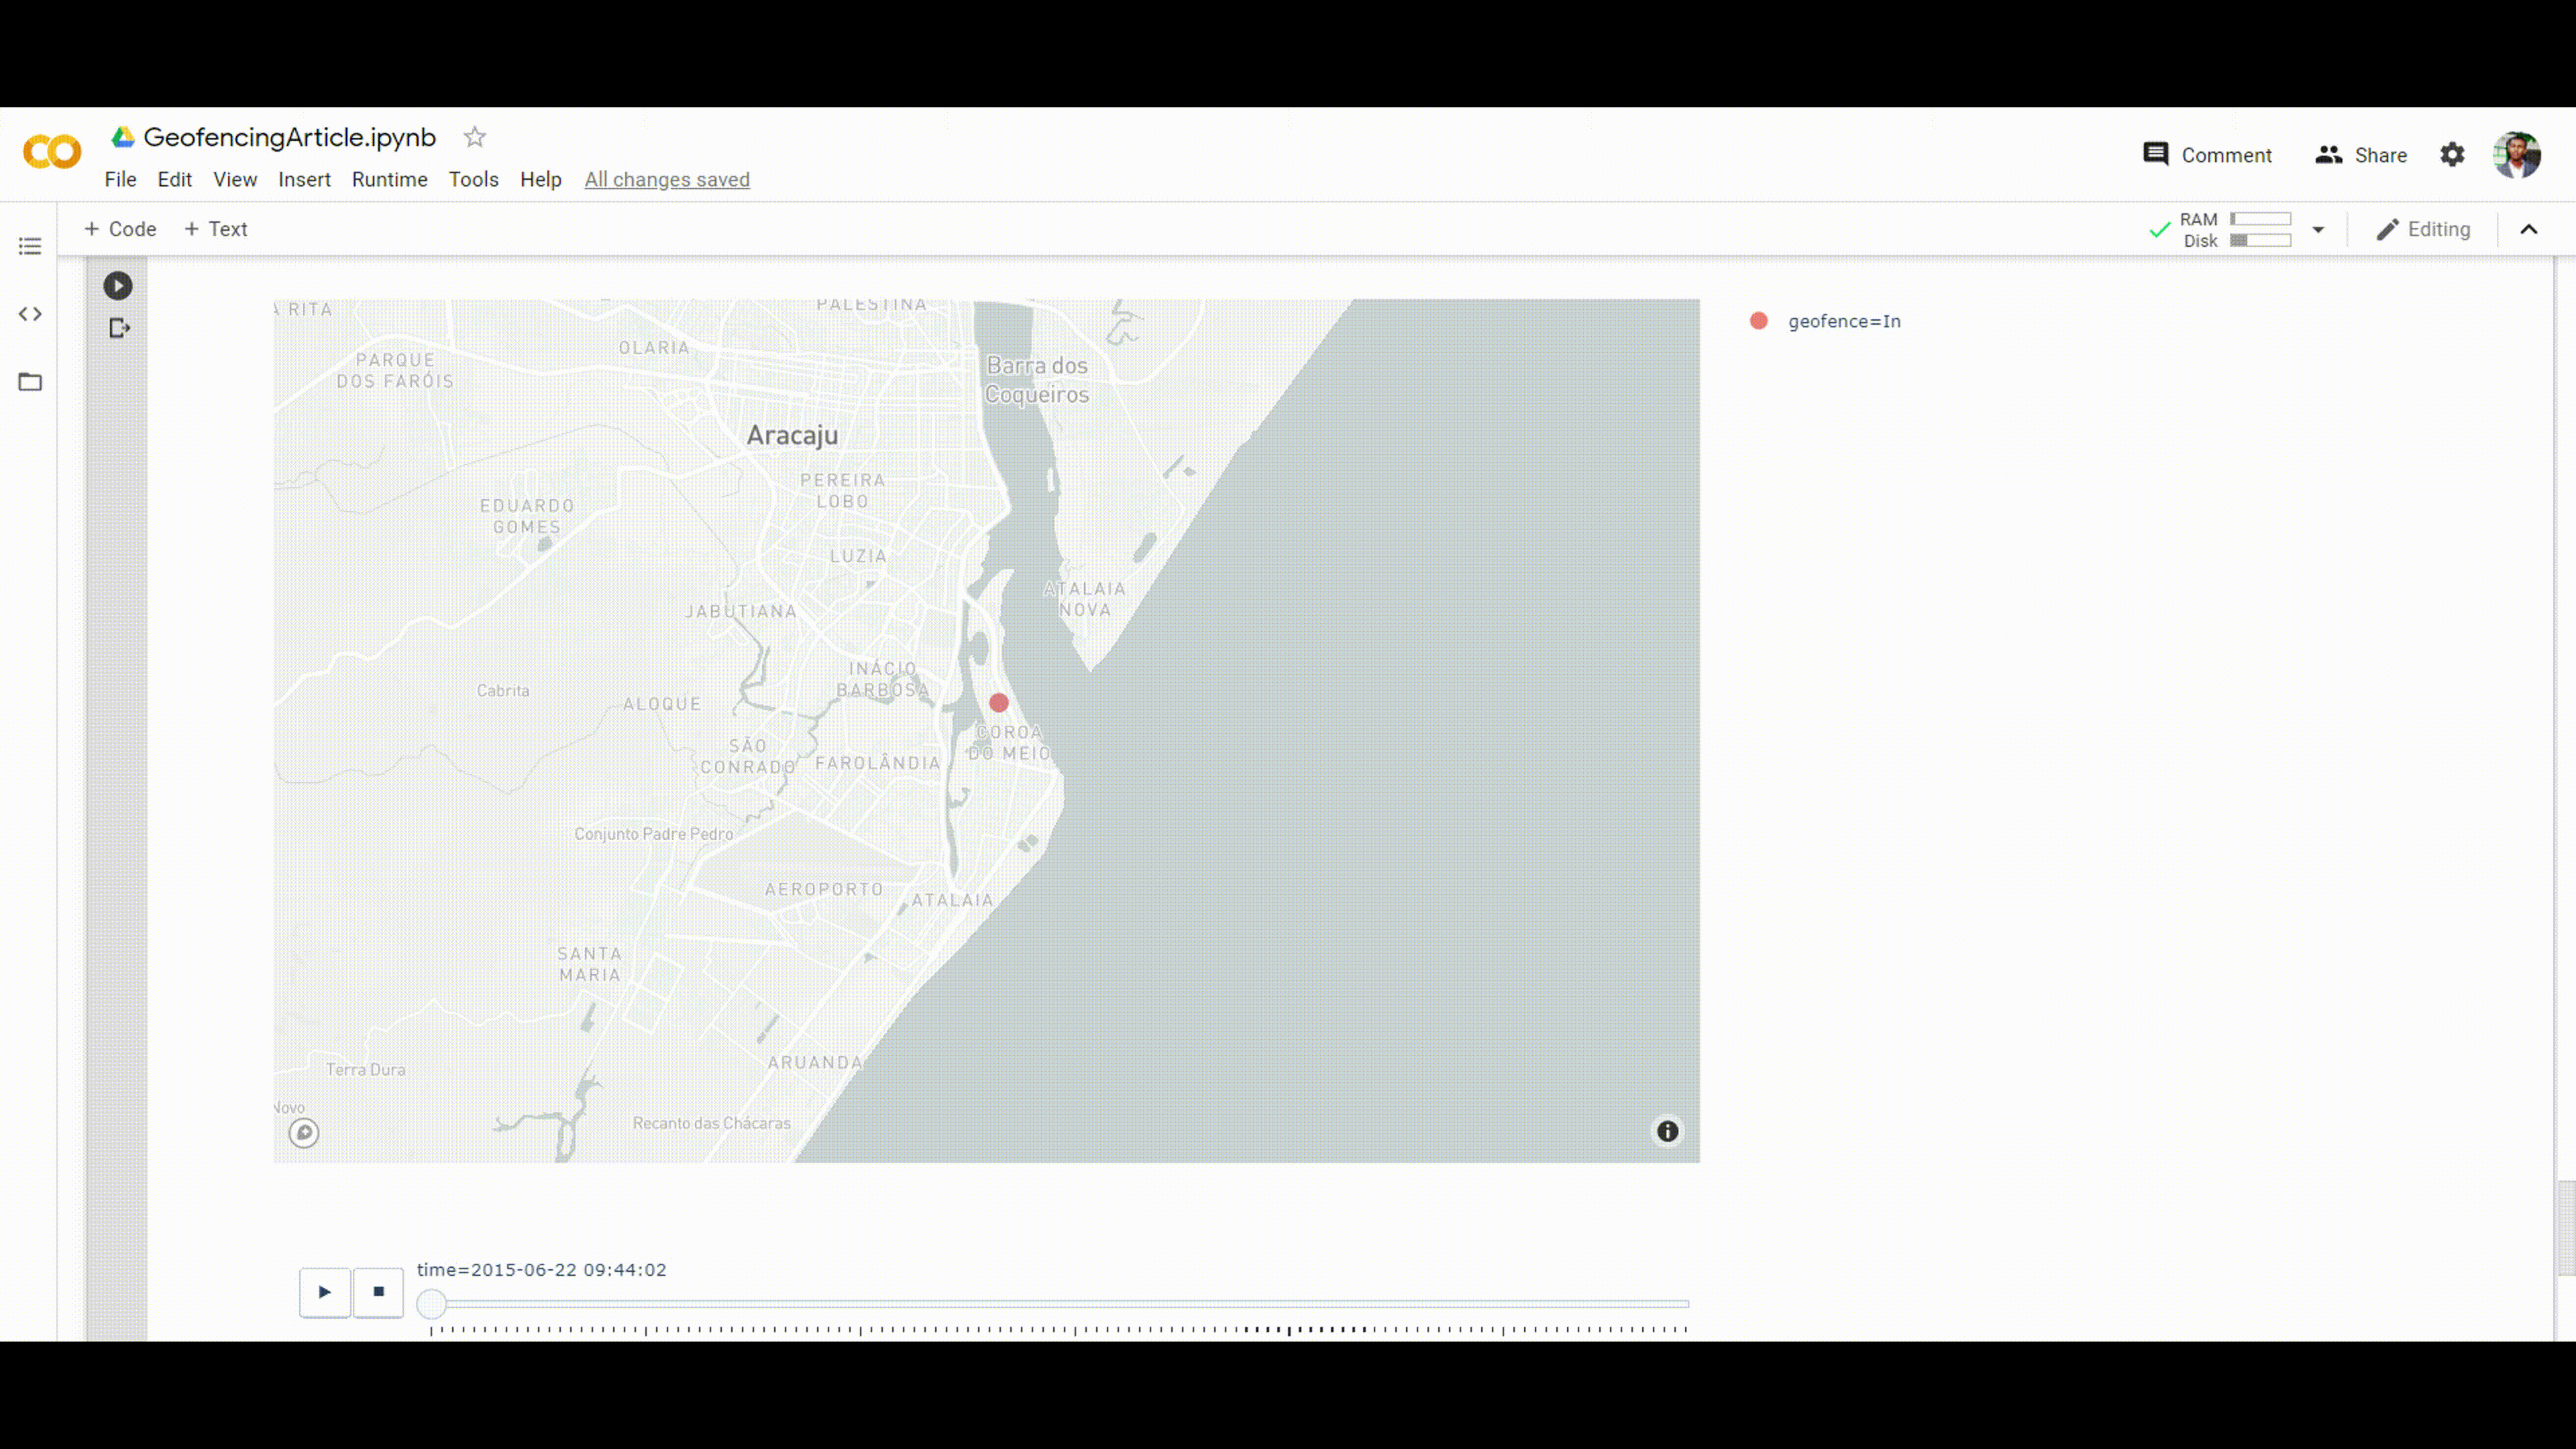Open the Comment panel
The width and height of the screenshot is (2576, 1449).
(2208, 154)
